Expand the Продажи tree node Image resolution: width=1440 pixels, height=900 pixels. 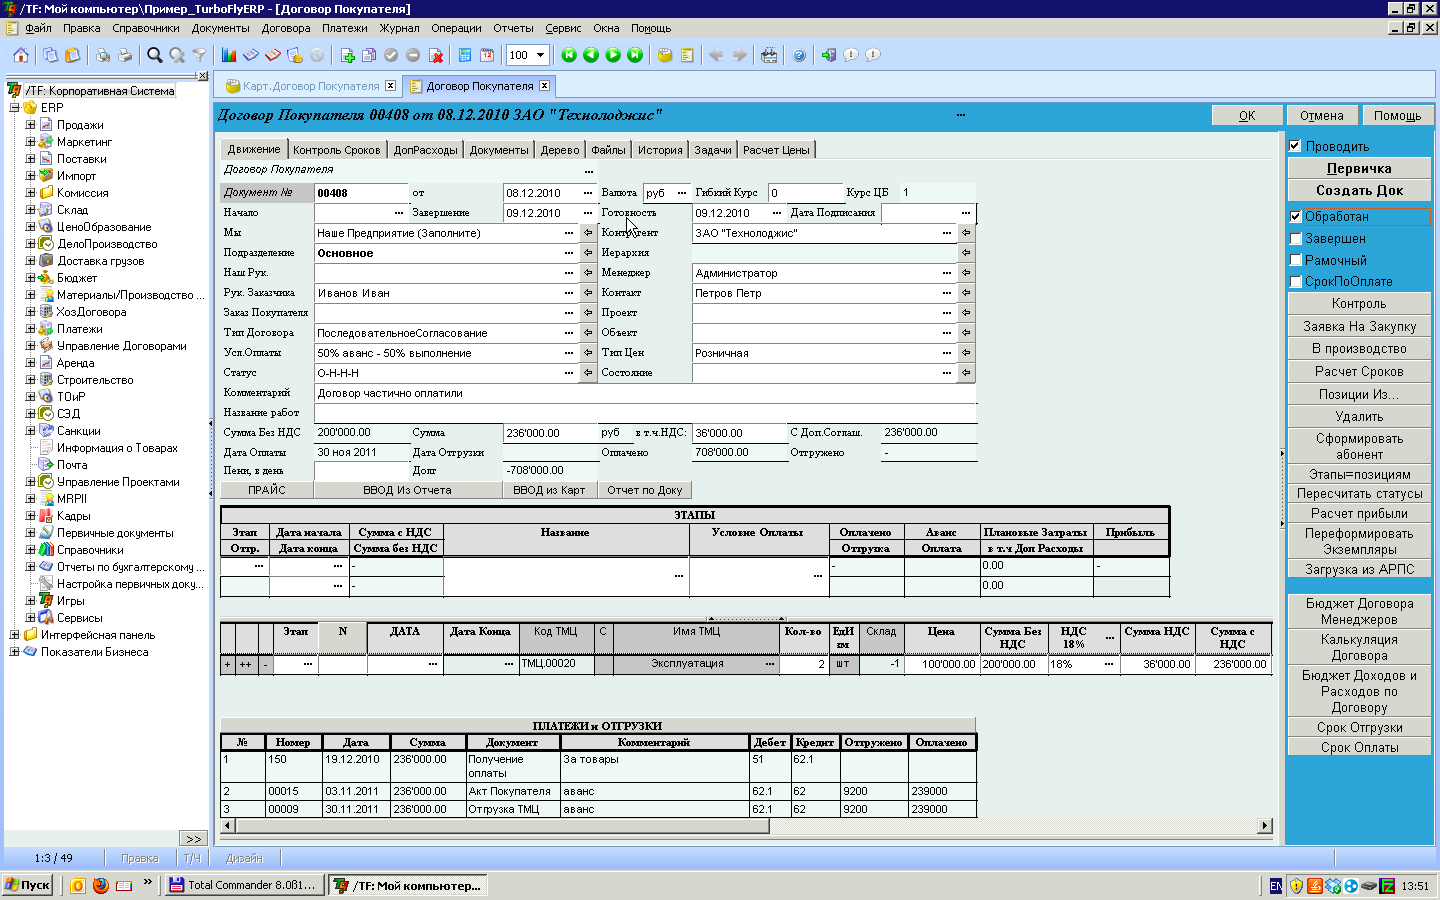30,125
